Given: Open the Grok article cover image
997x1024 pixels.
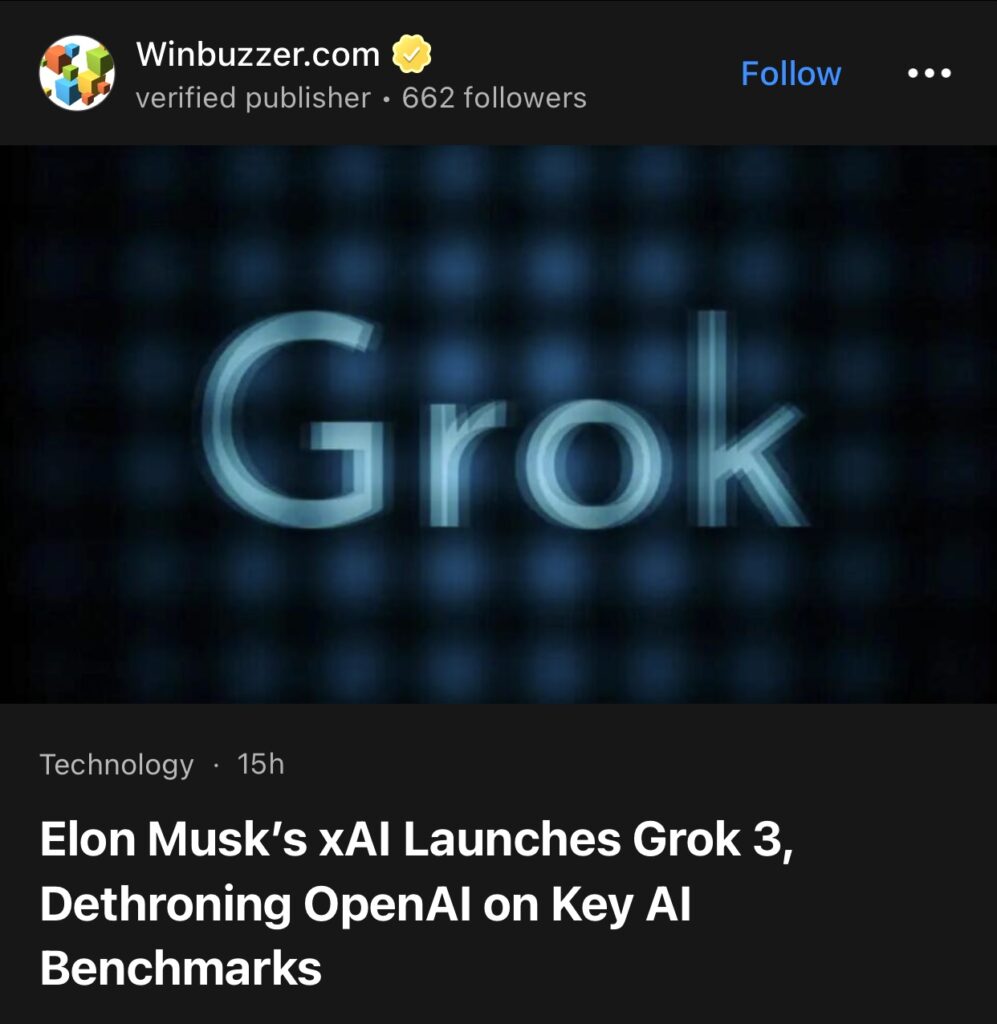Looking at the screenshot, I should [x=498, y=424].
